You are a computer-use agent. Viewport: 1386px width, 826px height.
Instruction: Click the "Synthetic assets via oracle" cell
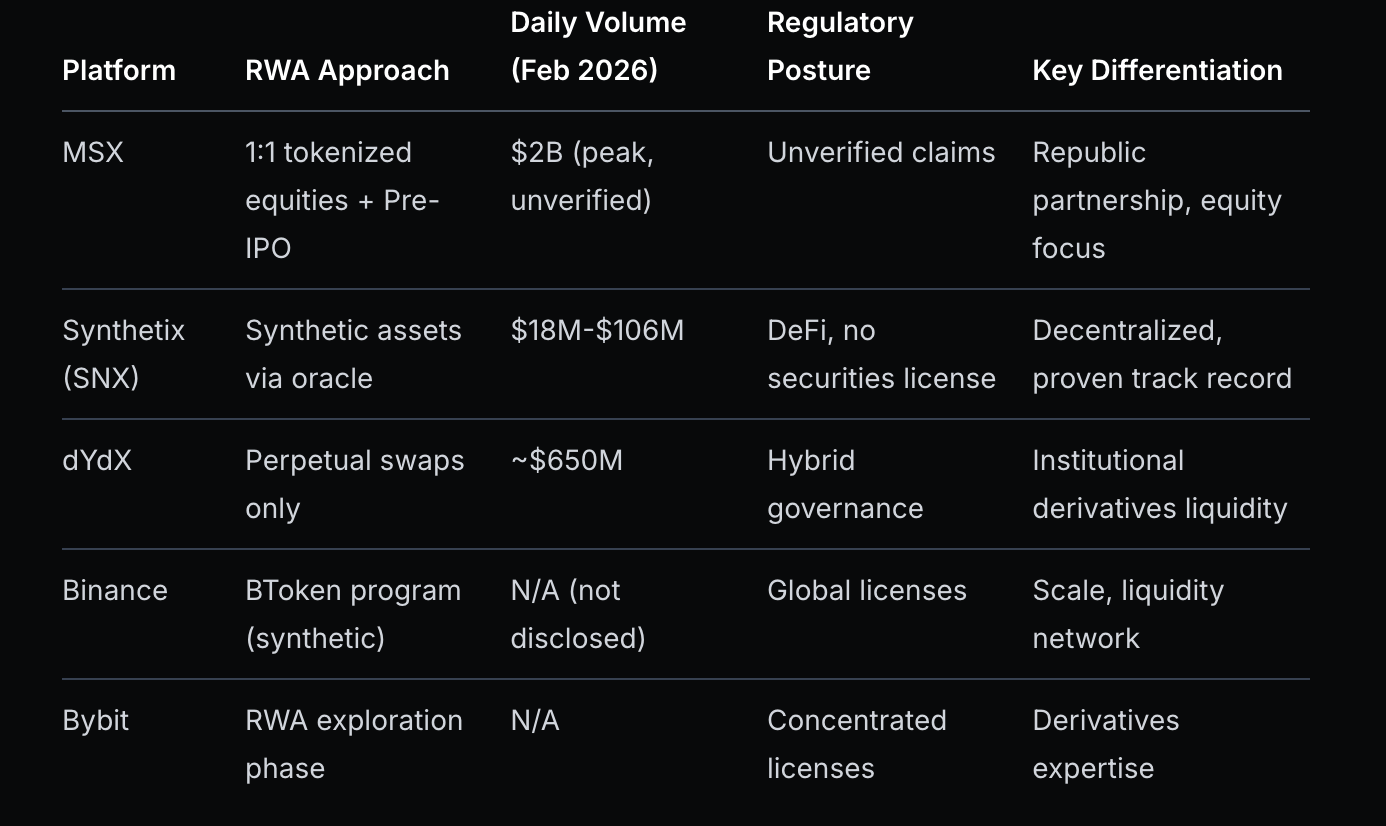[x=353, y=354]
